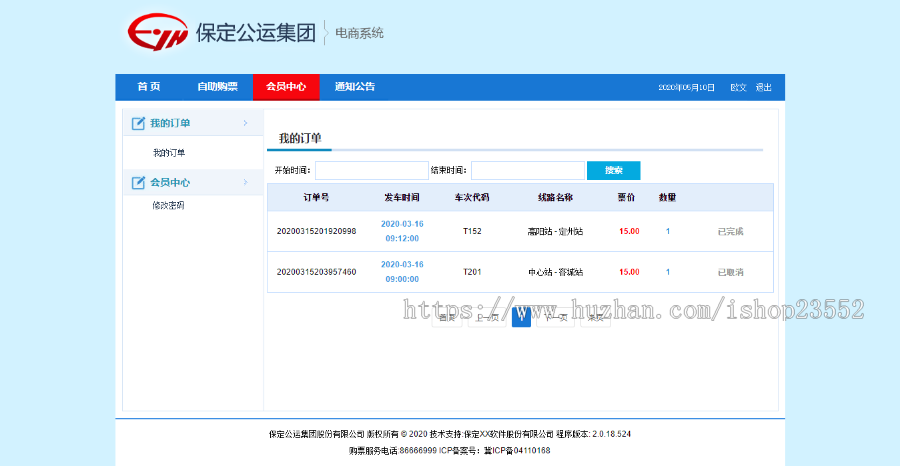Open 自助购票 navigation tab
The width and height of the screenshot is (900, 466).
point(217,87)
